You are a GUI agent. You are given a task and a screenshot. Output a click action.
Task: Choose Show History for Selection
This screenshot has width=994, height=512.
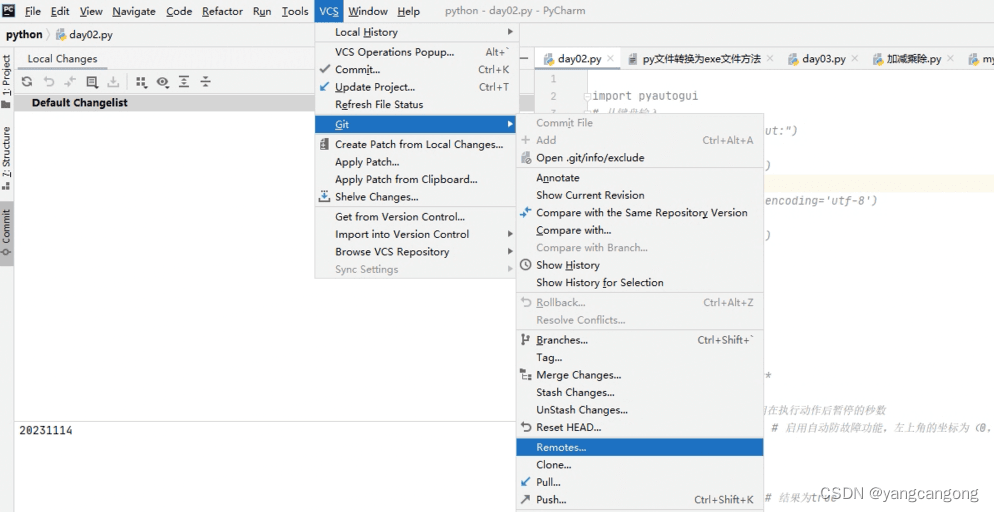click(x=640, y=283)
